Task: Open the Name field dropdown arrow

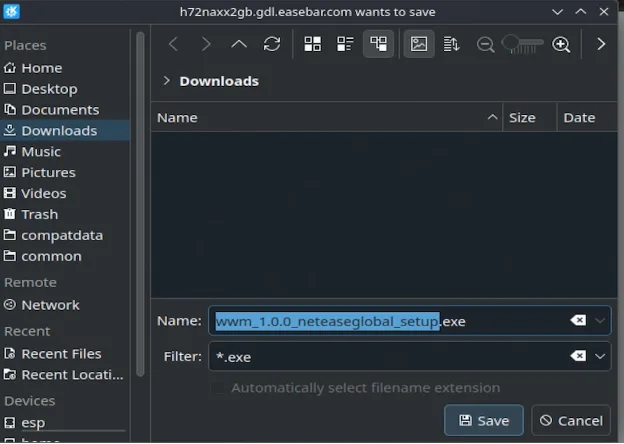Action: pyautogui.click(x=600, y=321)
